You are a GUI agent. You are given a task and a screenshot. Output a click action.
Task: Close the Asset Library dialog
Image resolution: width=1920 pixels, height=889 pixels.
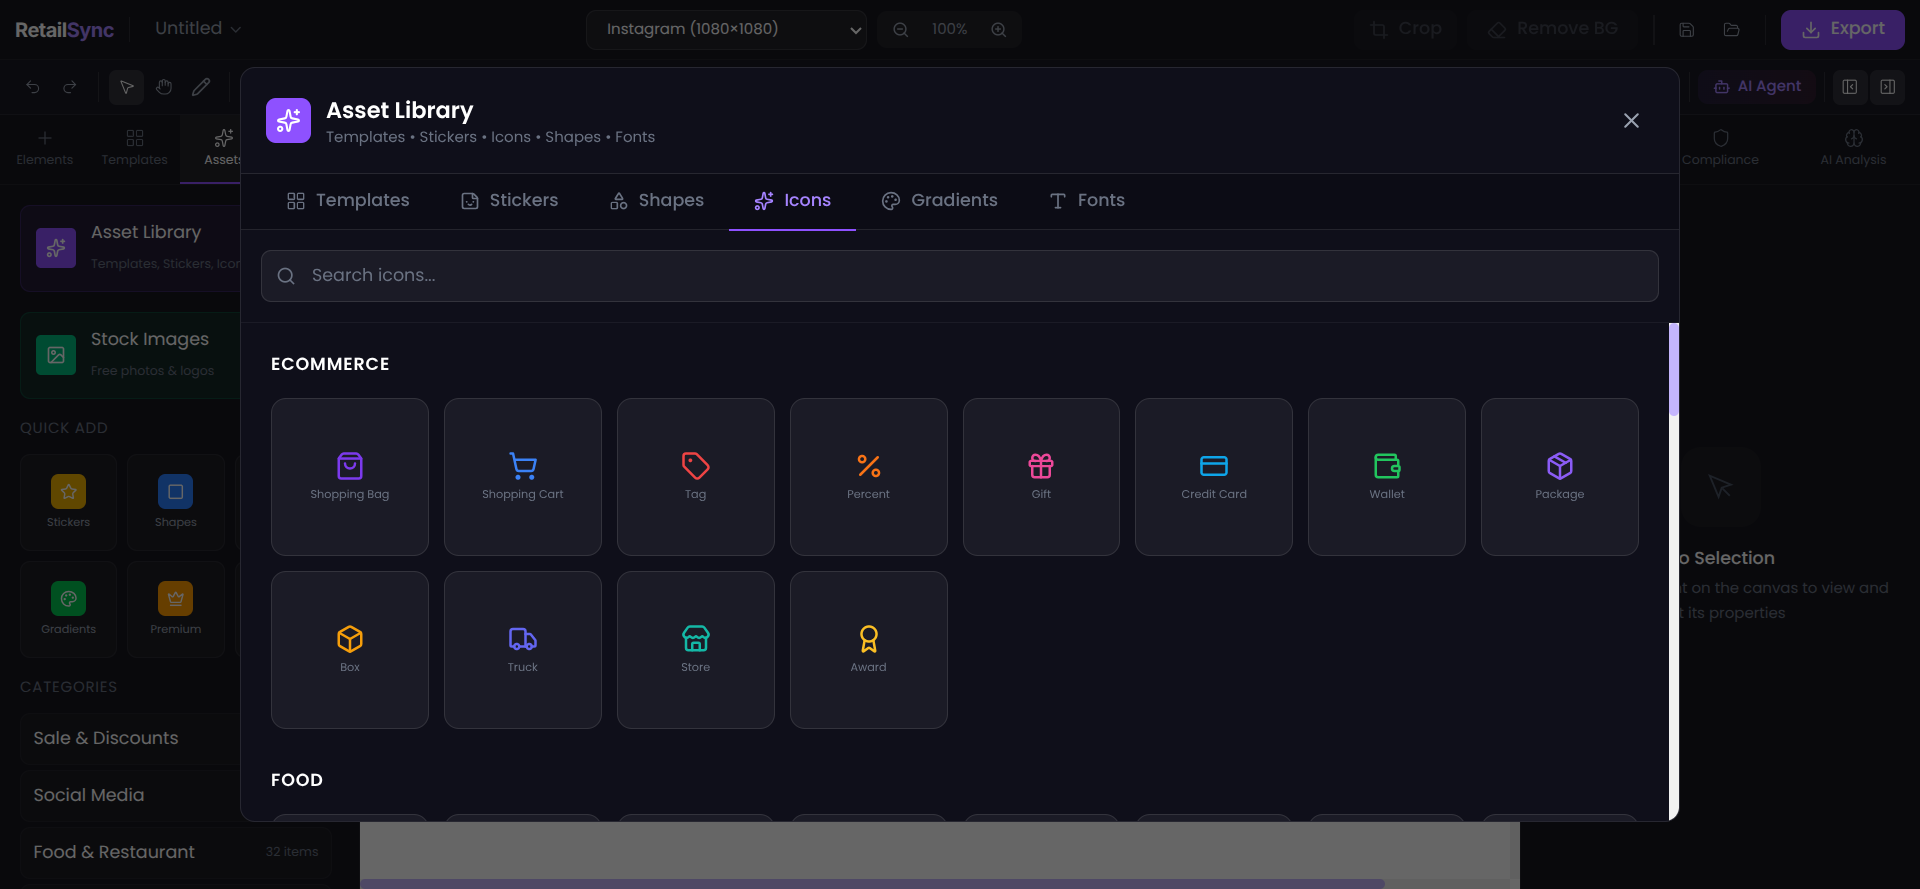pyautogui.click(x=1631, y=121)
